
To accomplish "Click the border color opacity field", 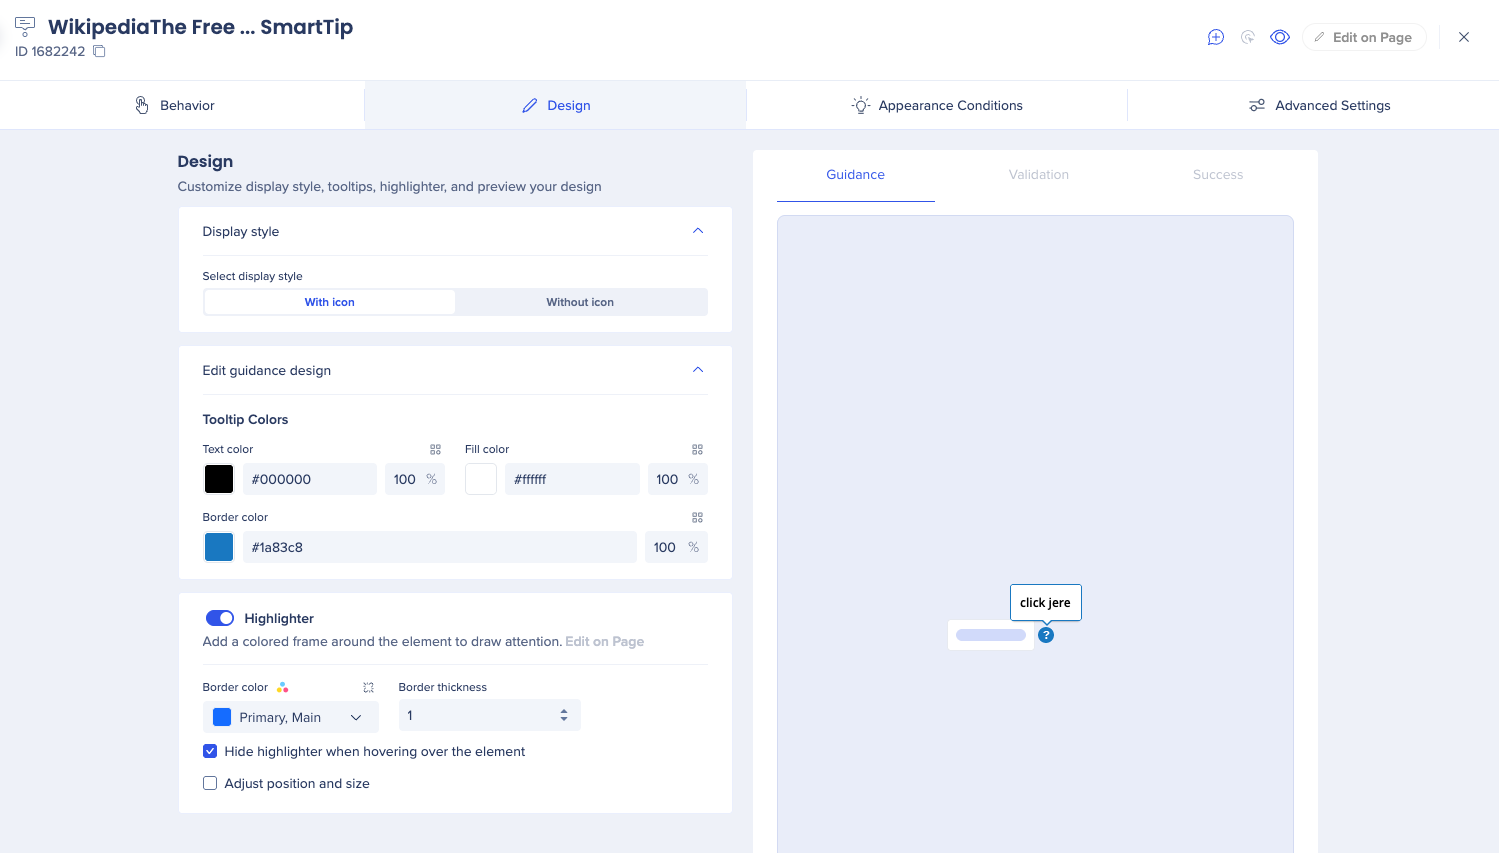I will pyautogui.click(x=676, y=547).
